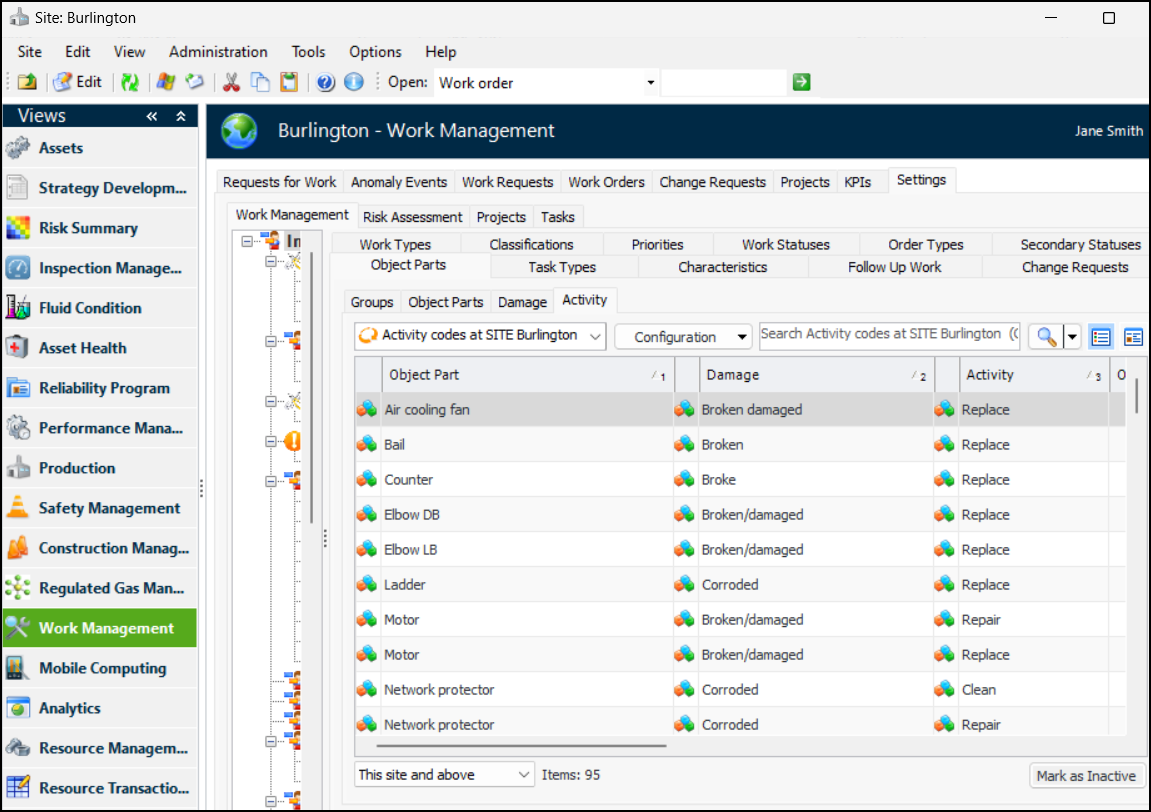Screen dimensions: 1151x812
Task: Select the Damage sub-tab
Action: tap(522, 302)
